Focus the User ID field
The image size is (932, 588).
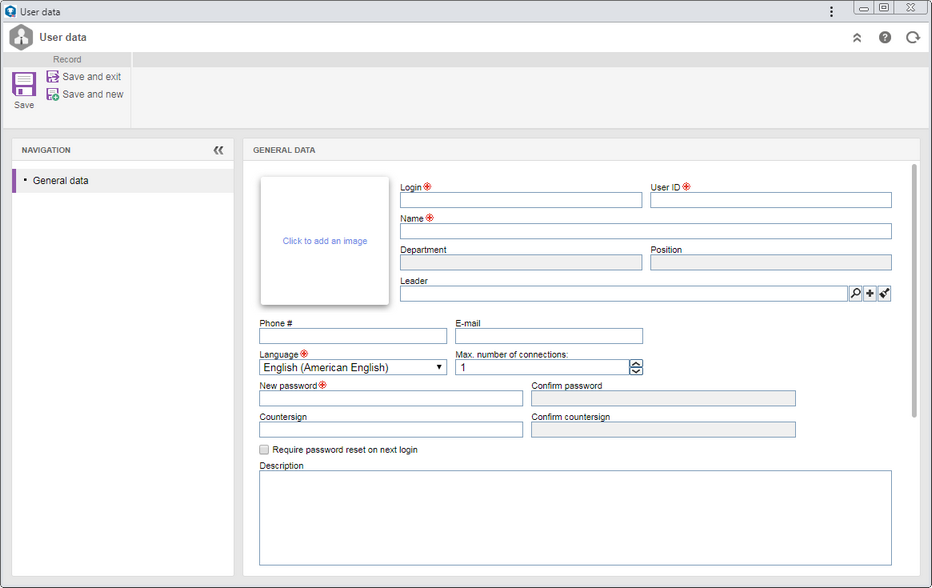[770, 200]
